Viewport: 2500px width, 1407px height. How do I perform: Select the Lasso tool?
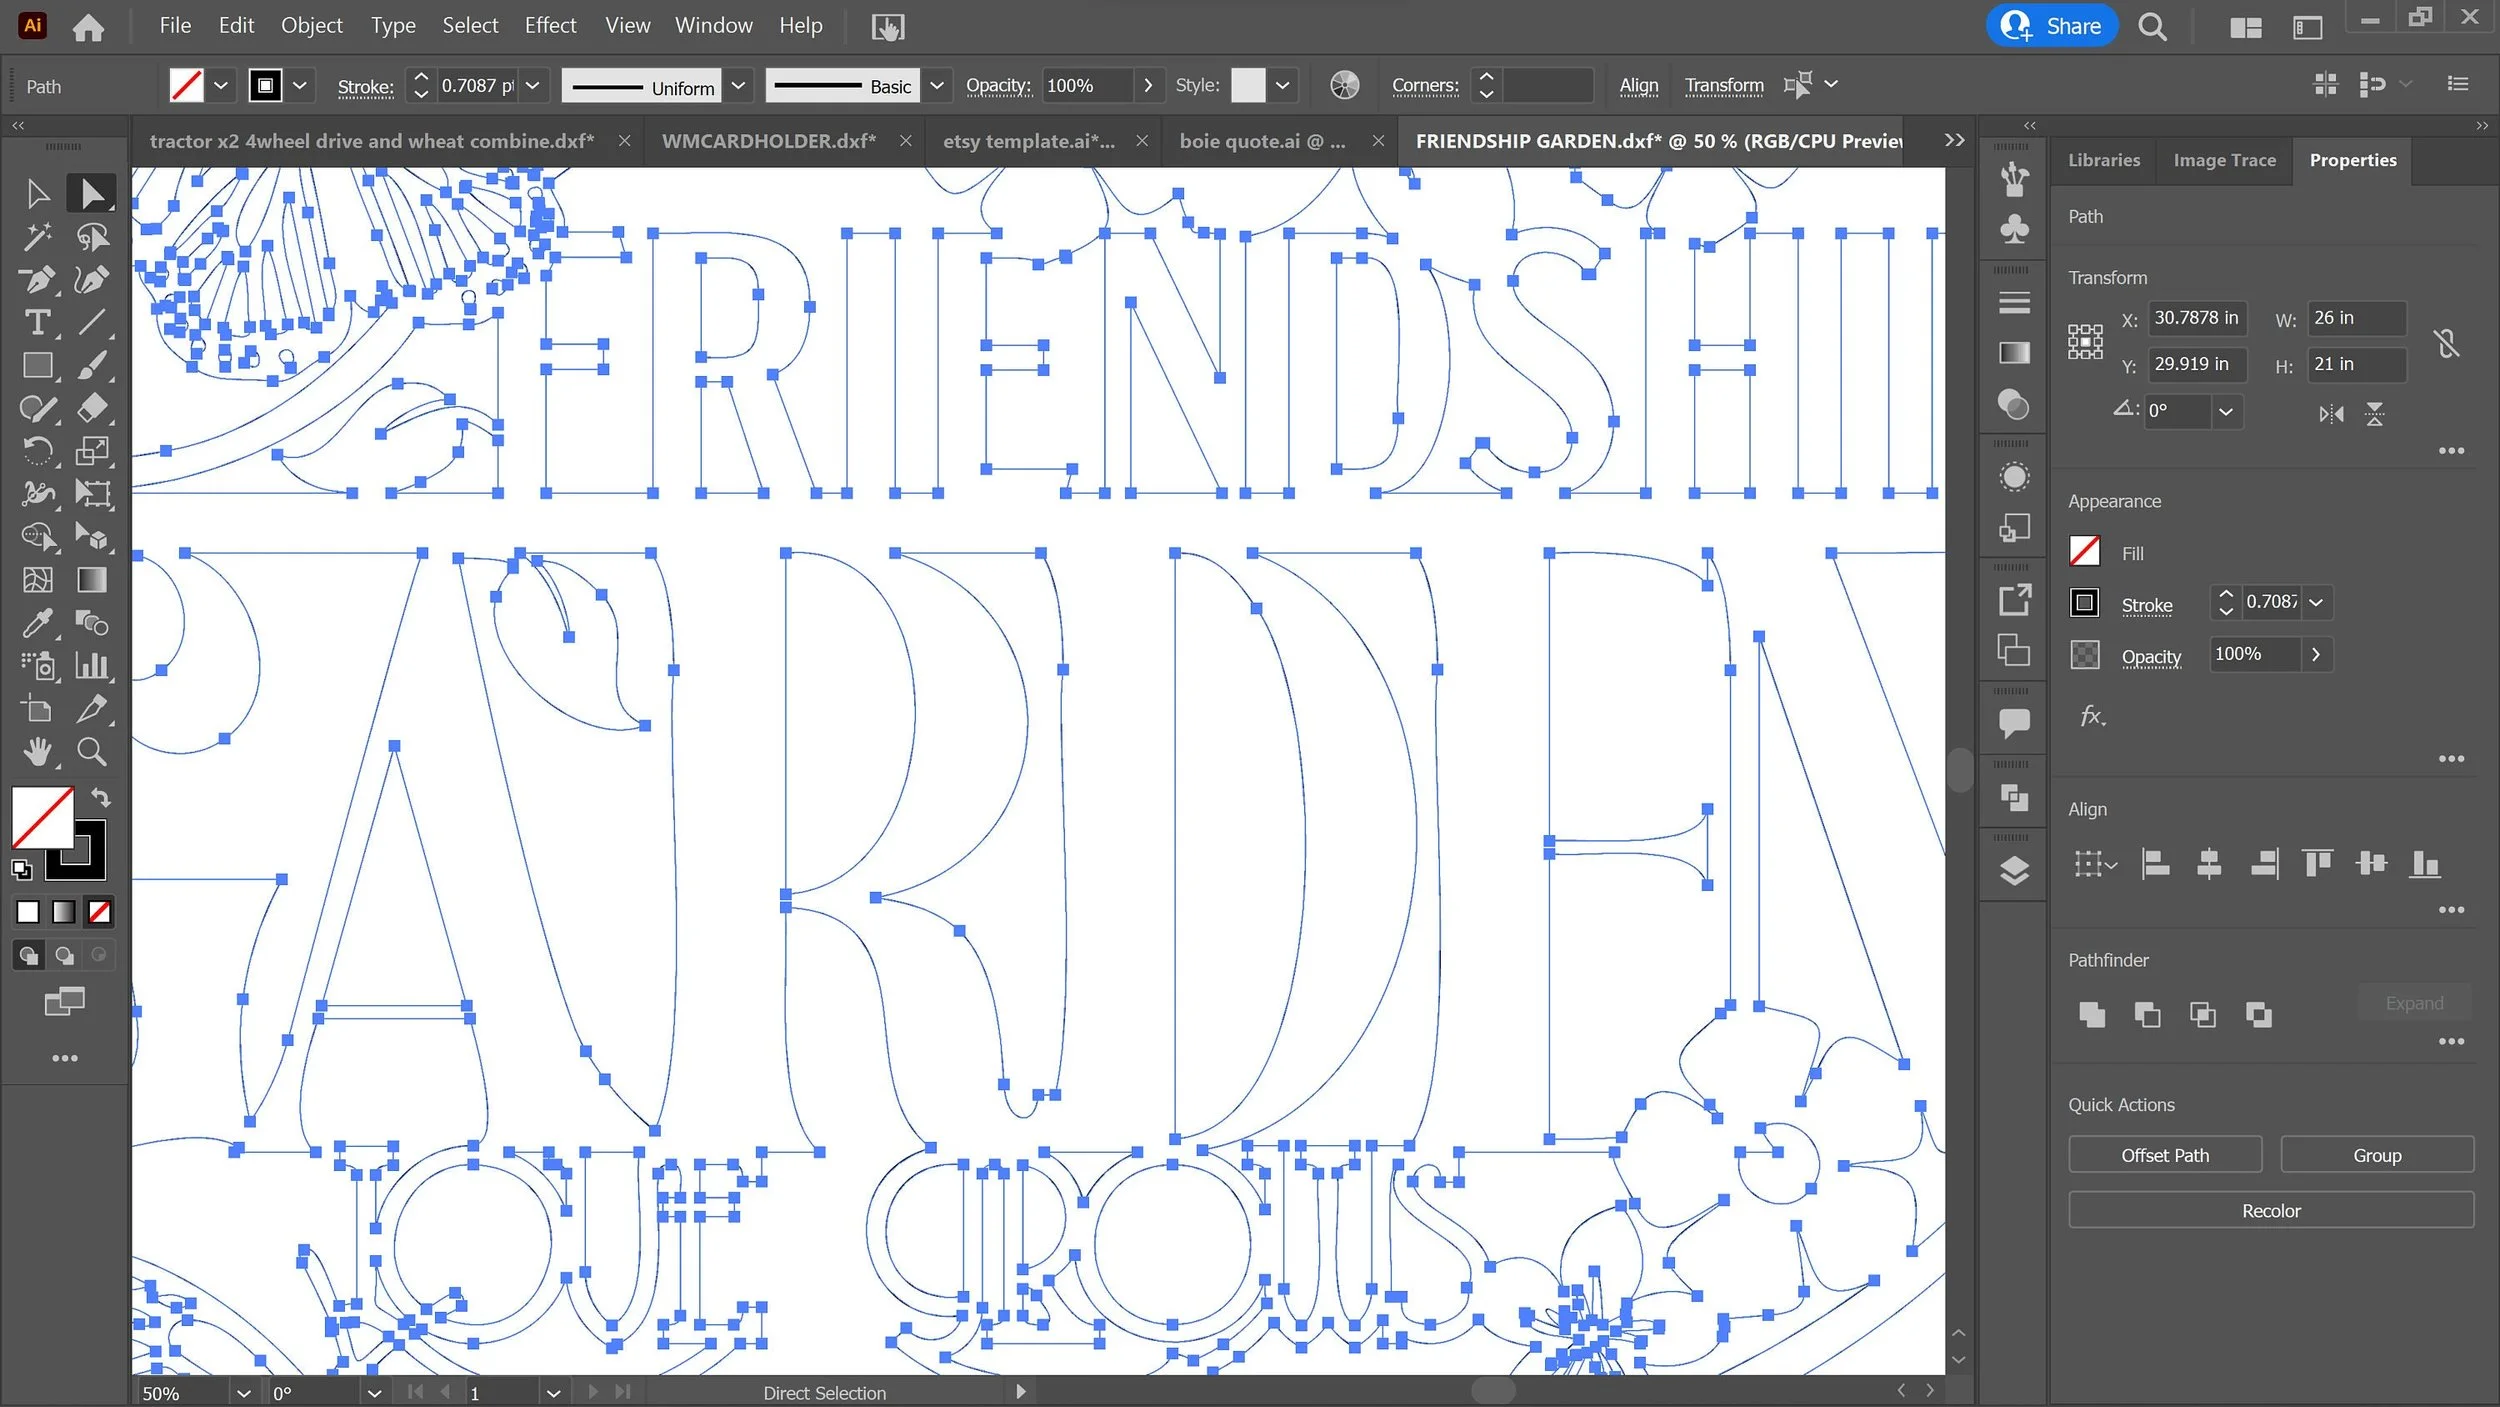(x=92, y=237)
